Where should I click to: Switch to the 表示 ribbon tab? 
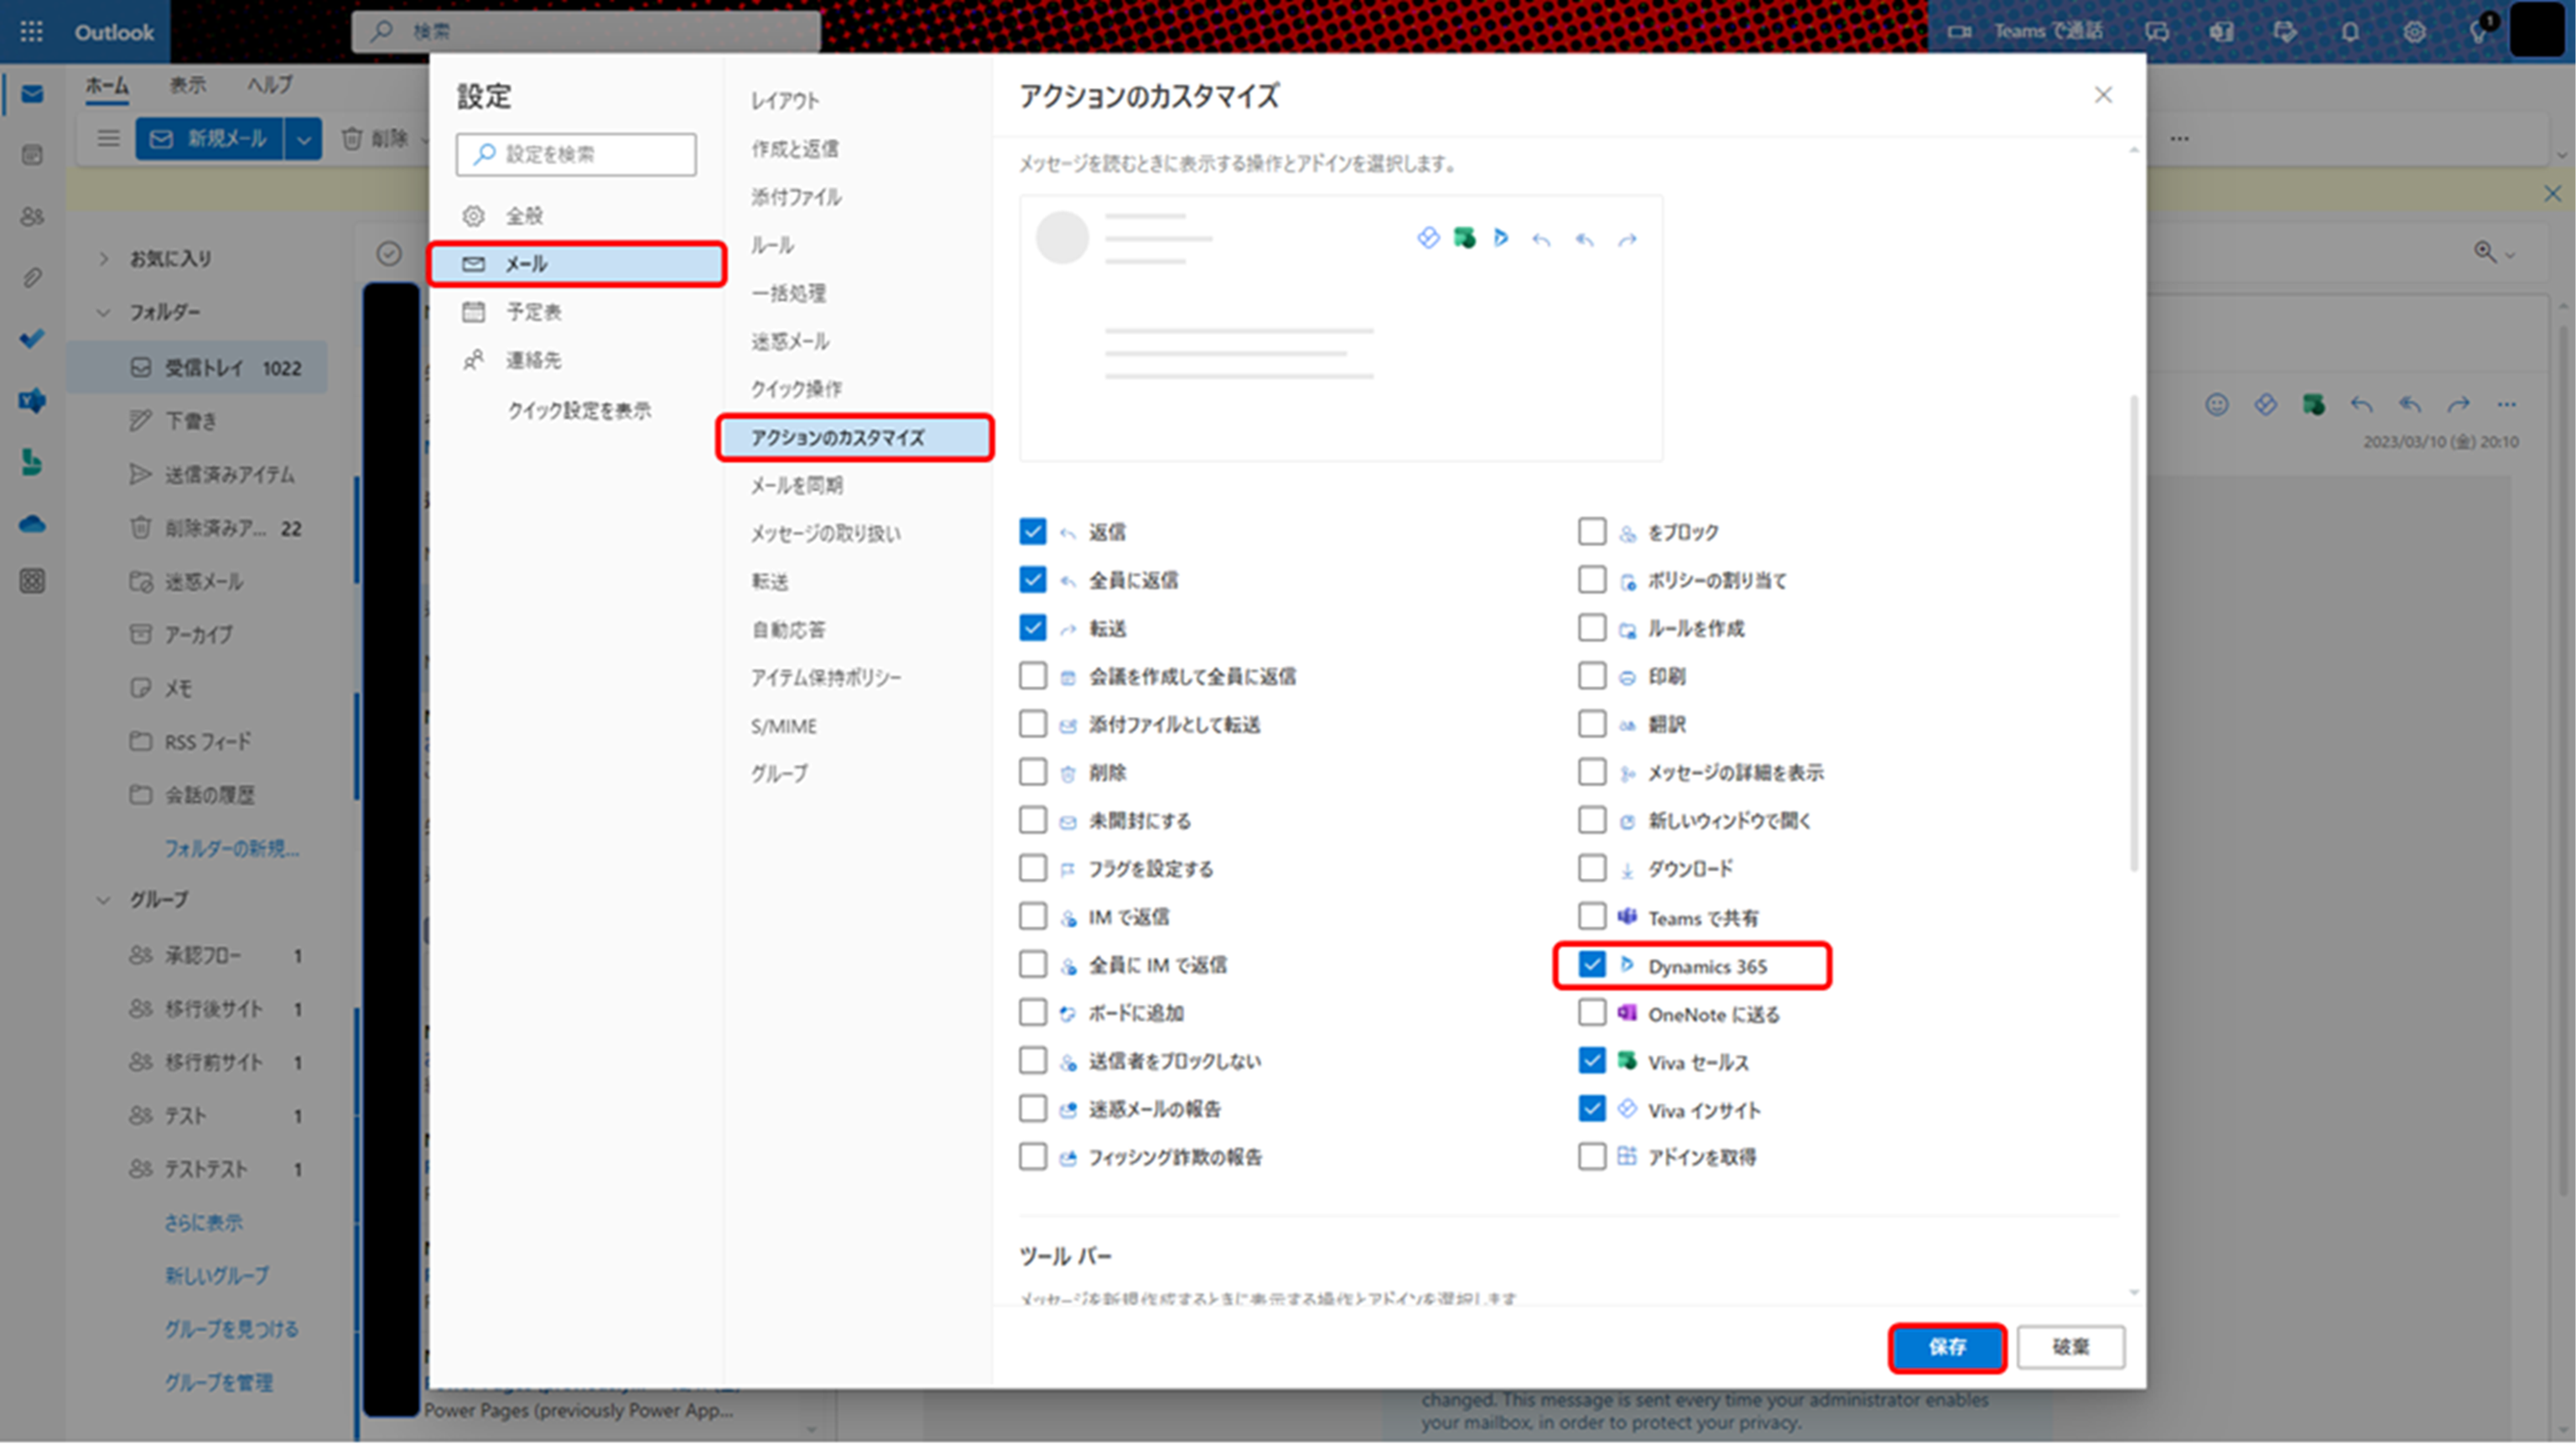point(187,85)
